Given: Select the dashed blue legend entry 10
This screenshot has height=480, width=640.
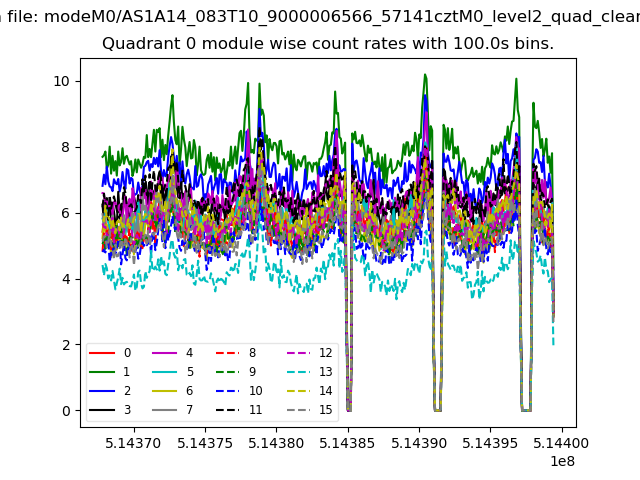Looking at the screenshot, I should (x=227, y=390).
